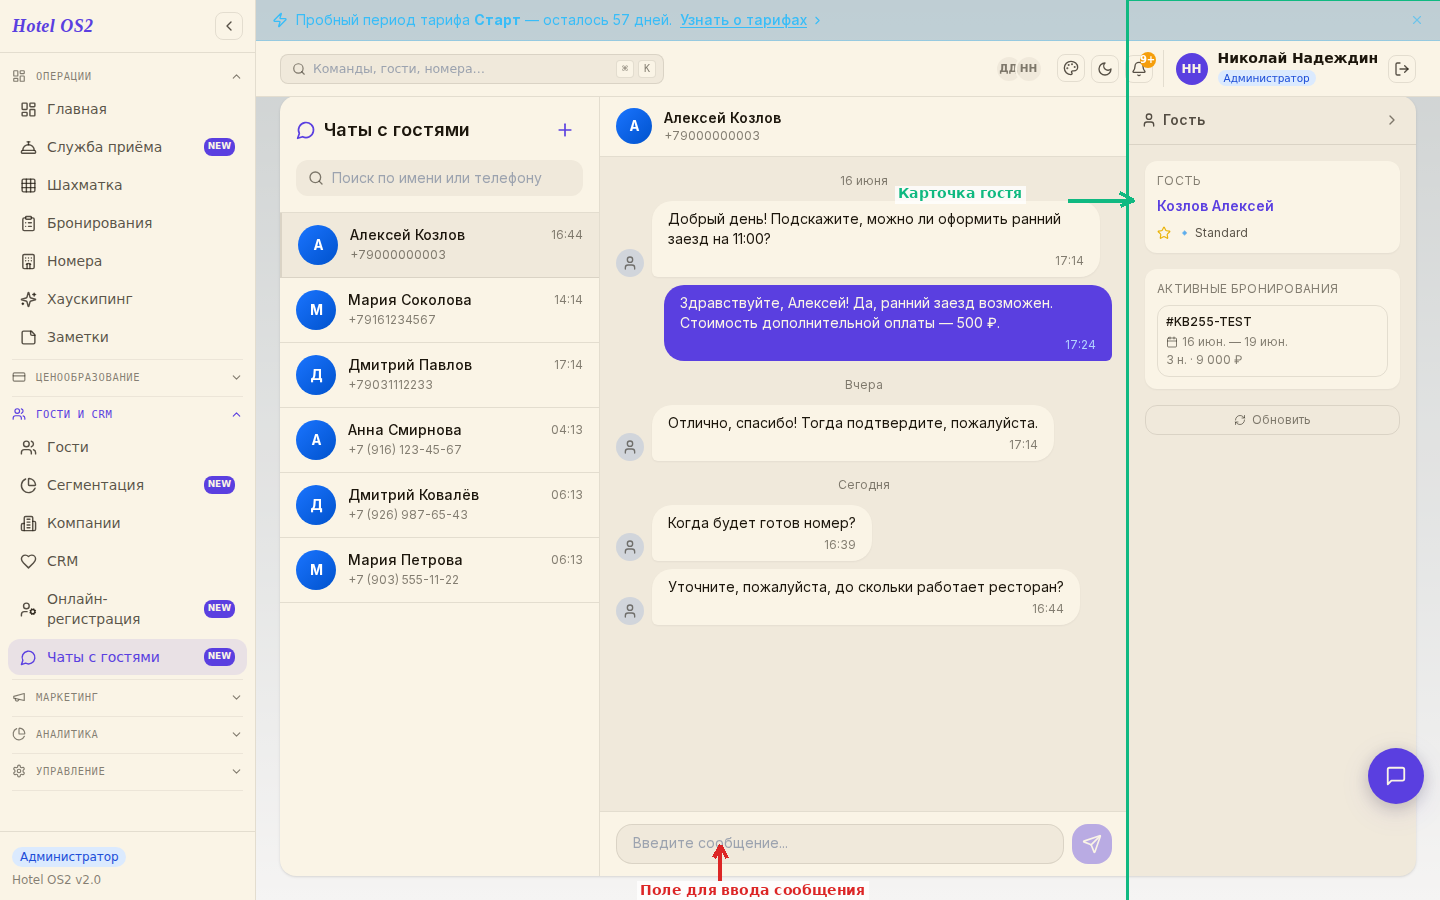This screenshot has width=1440, height=900.
Task: Toggle dark mode moon icon
Action: 1105,69
